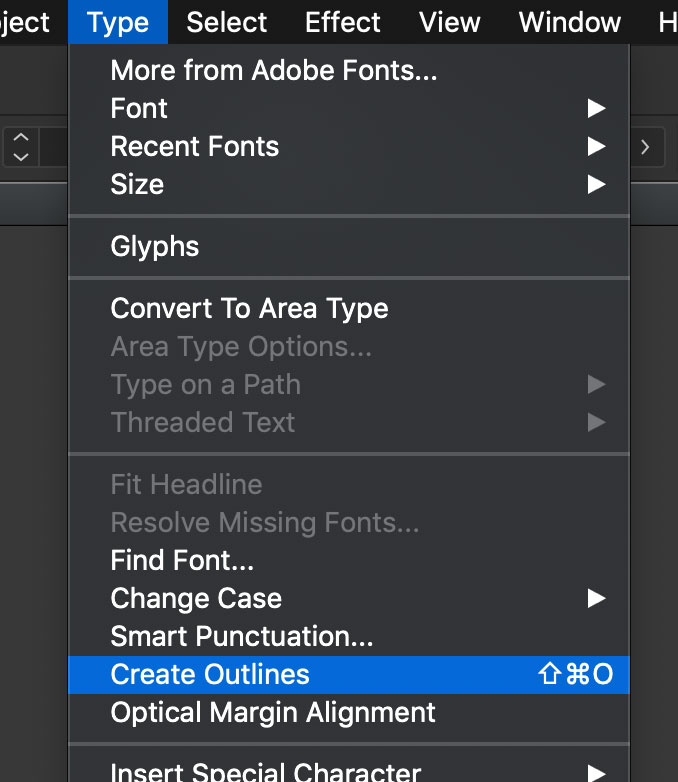
Task: Expand the Recent Fonts submenu
Action: pyautogui.click(x=195, y=146)
